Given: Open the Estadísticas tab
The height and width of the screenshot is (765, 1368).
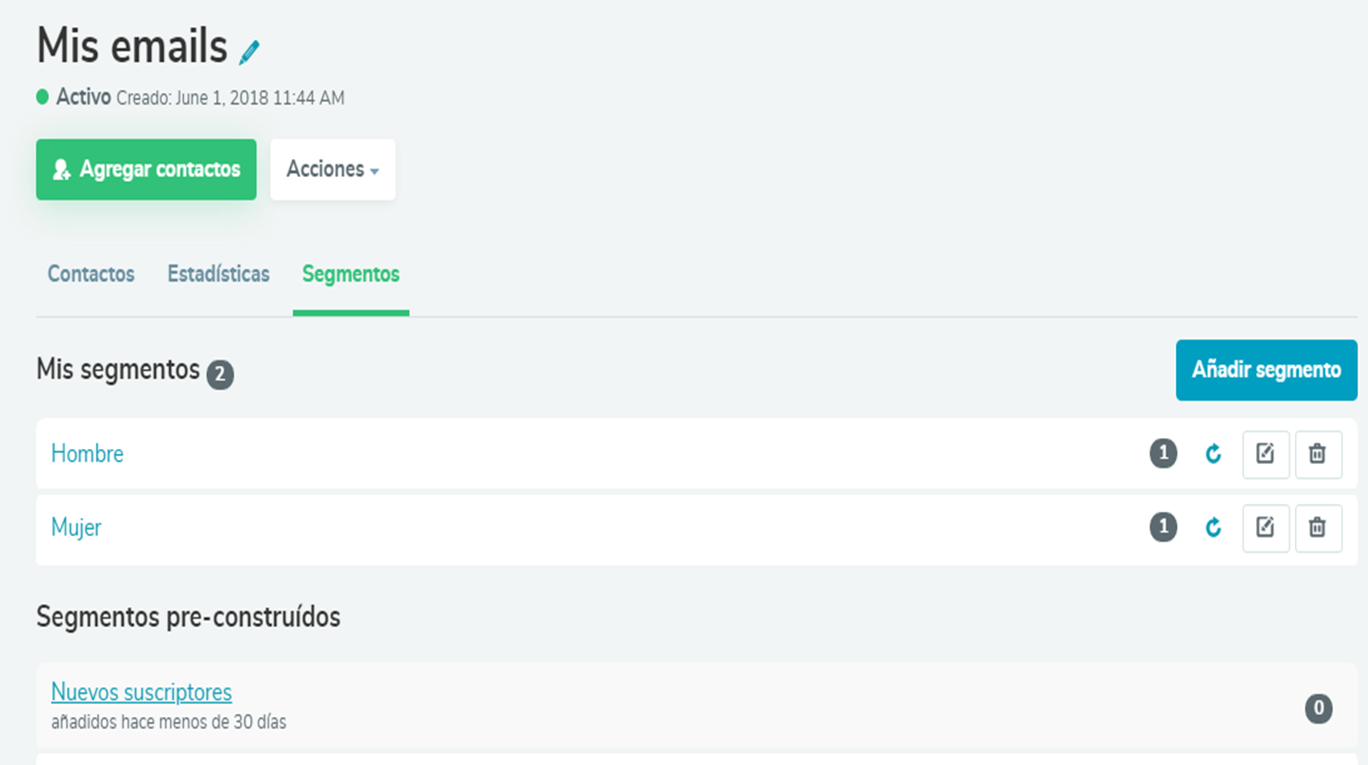Looking at the screenshot, I should (x=218, y=274).
